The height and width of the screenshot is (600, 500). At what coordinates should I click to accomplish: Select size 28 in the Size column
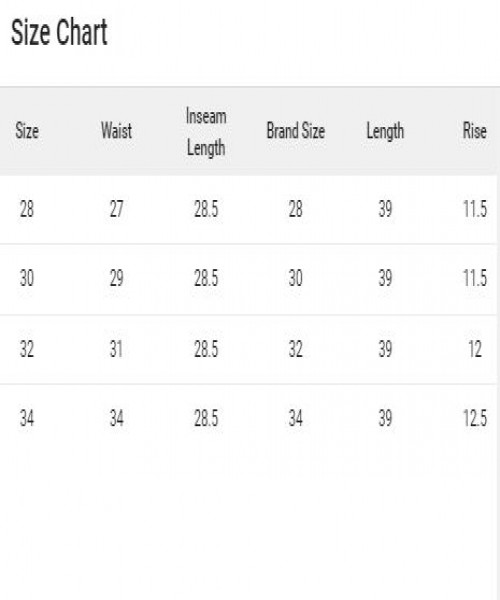tap(27, 209)
